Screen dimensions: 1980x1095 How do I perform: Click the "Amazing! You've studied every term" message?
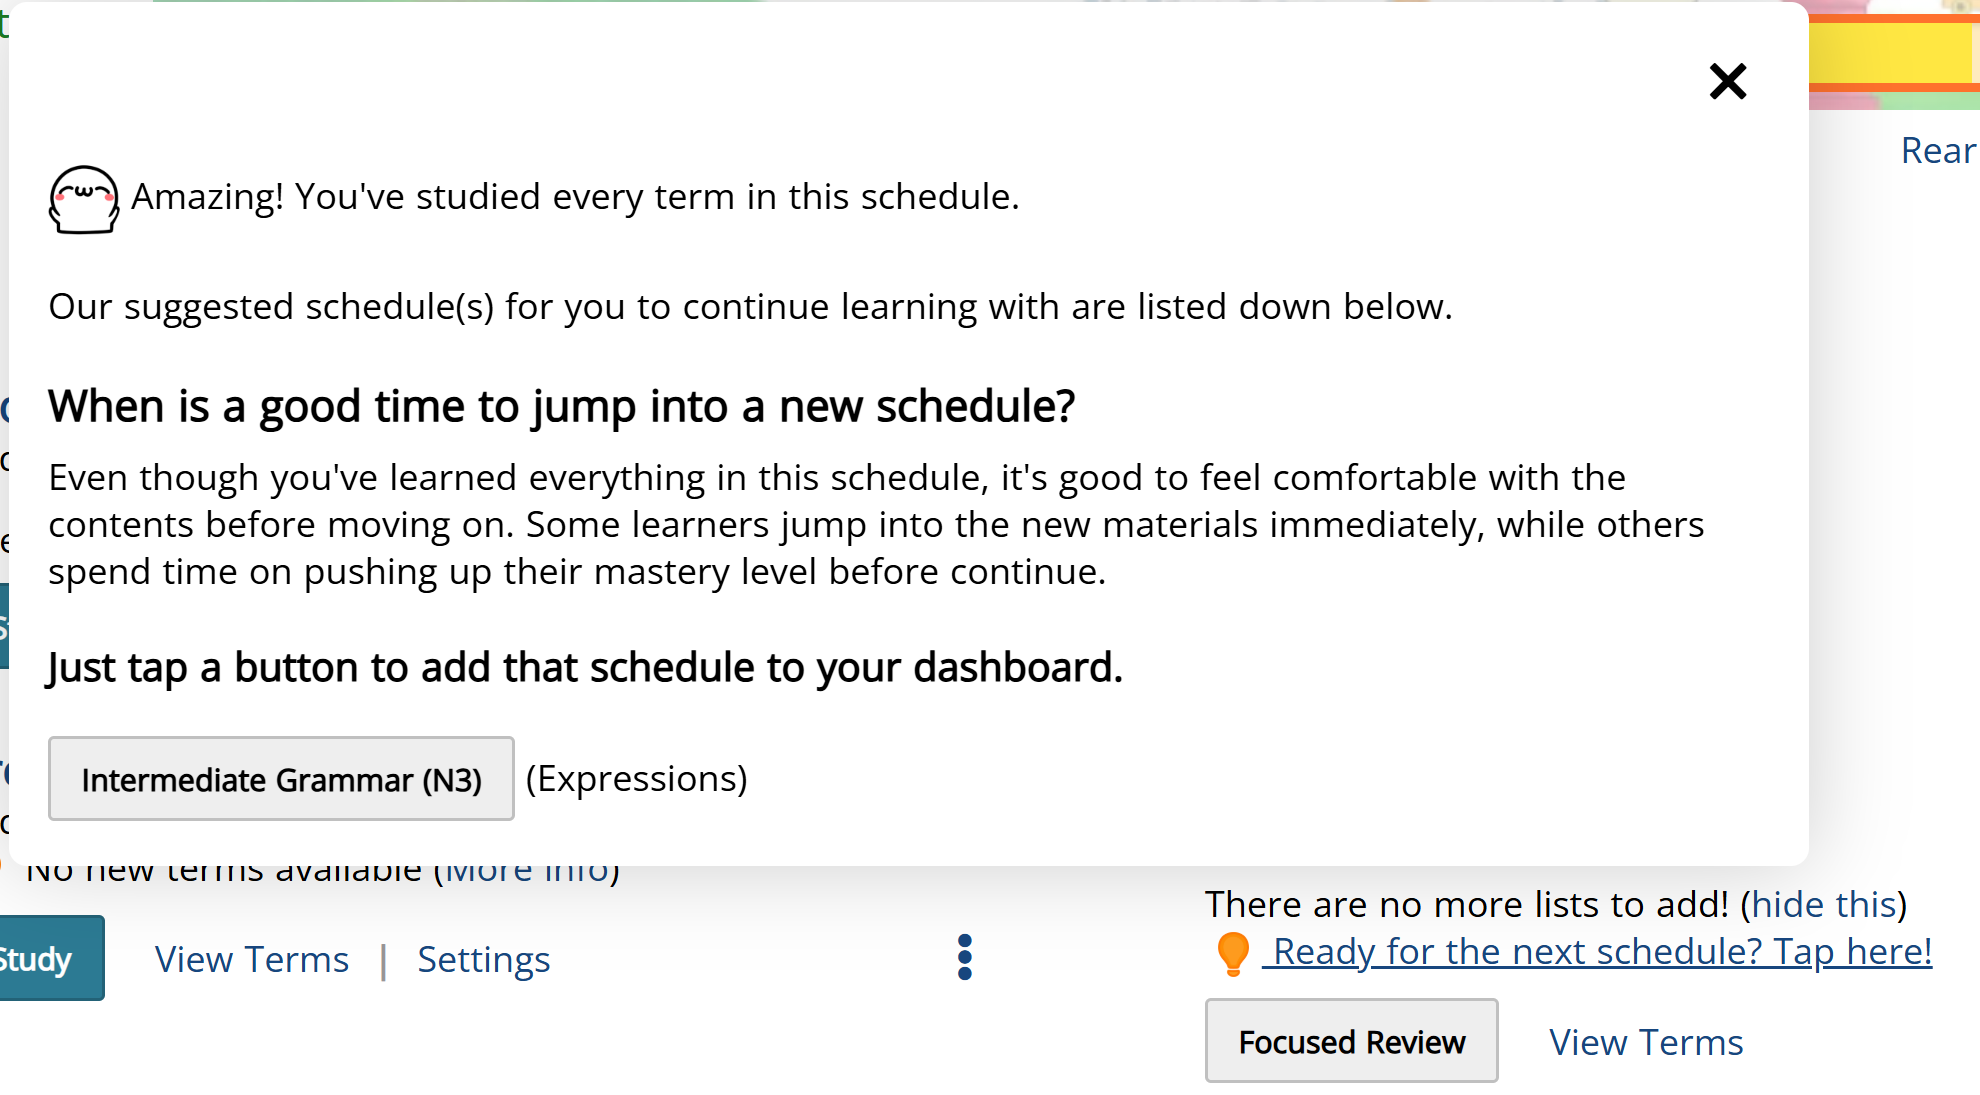pos(575,197)
